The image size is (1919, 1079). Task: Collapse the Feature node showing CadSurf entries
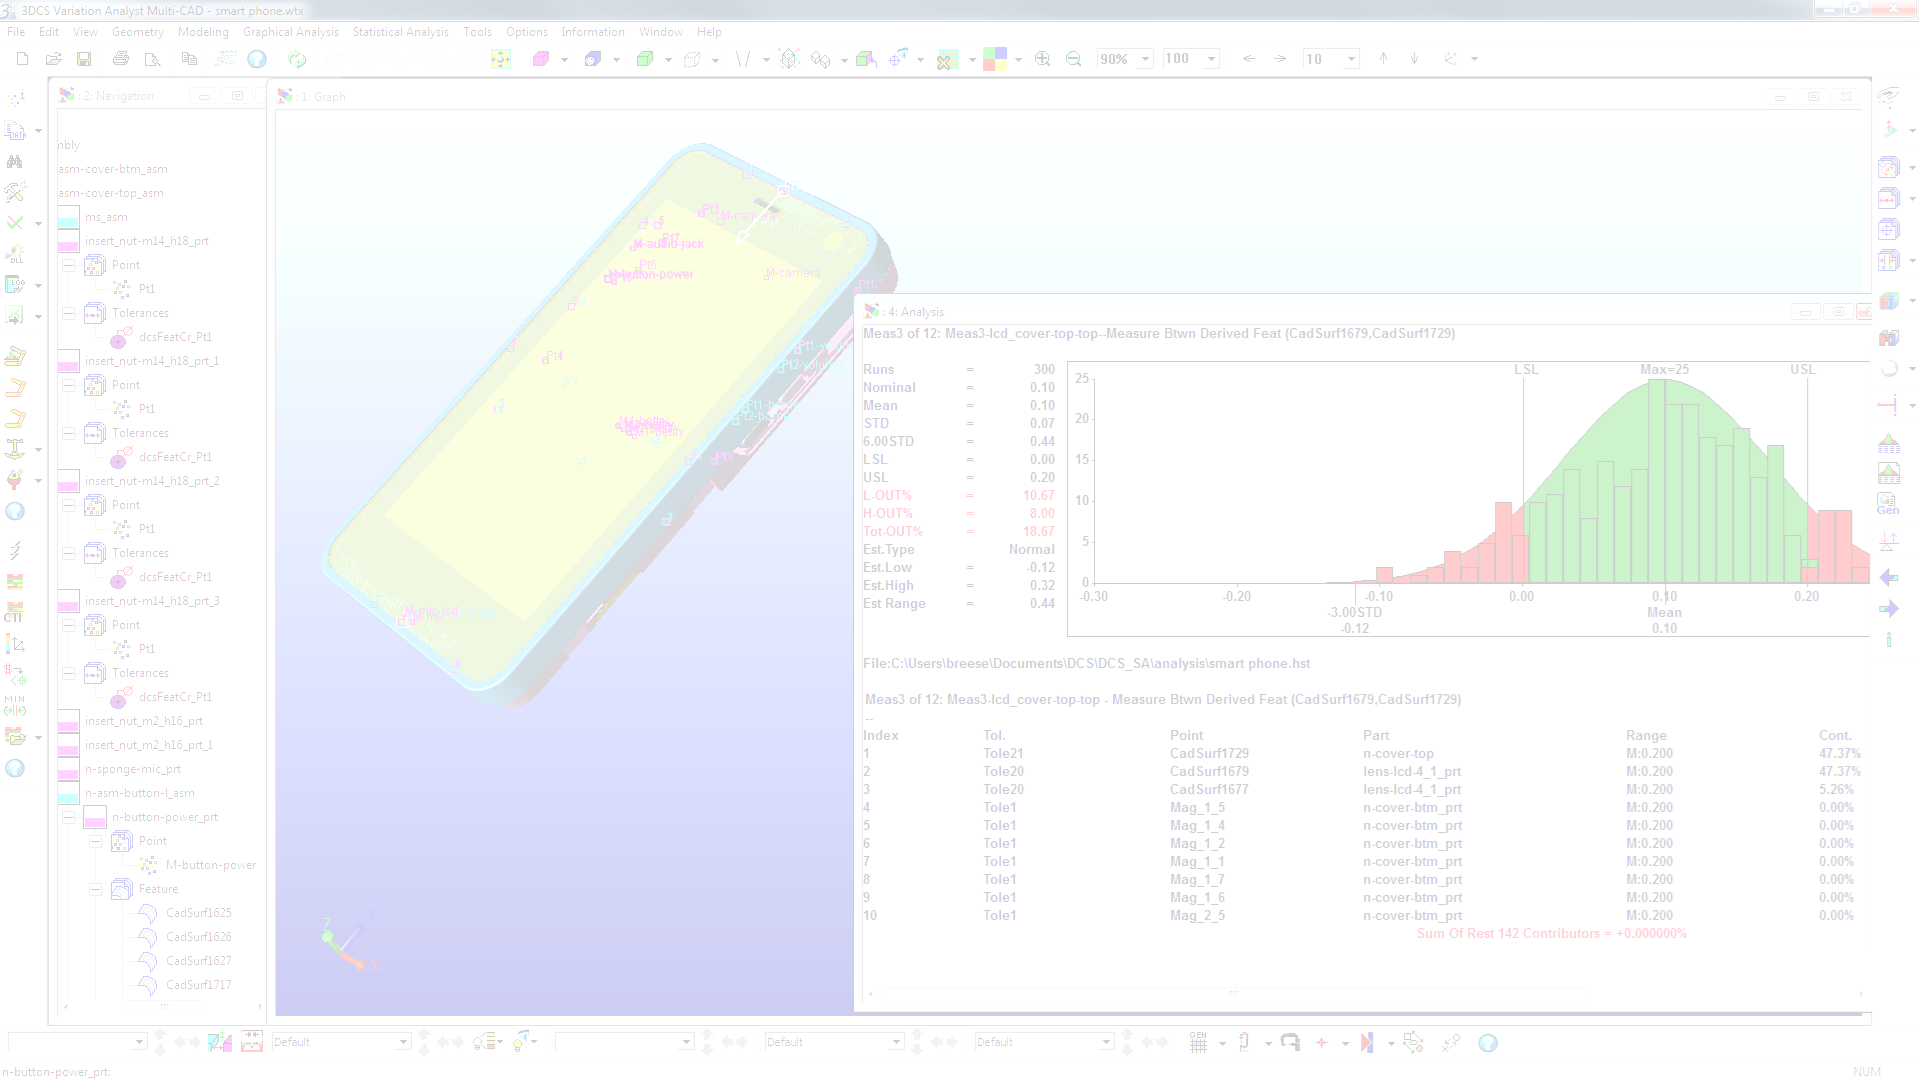tap(96, 889)
